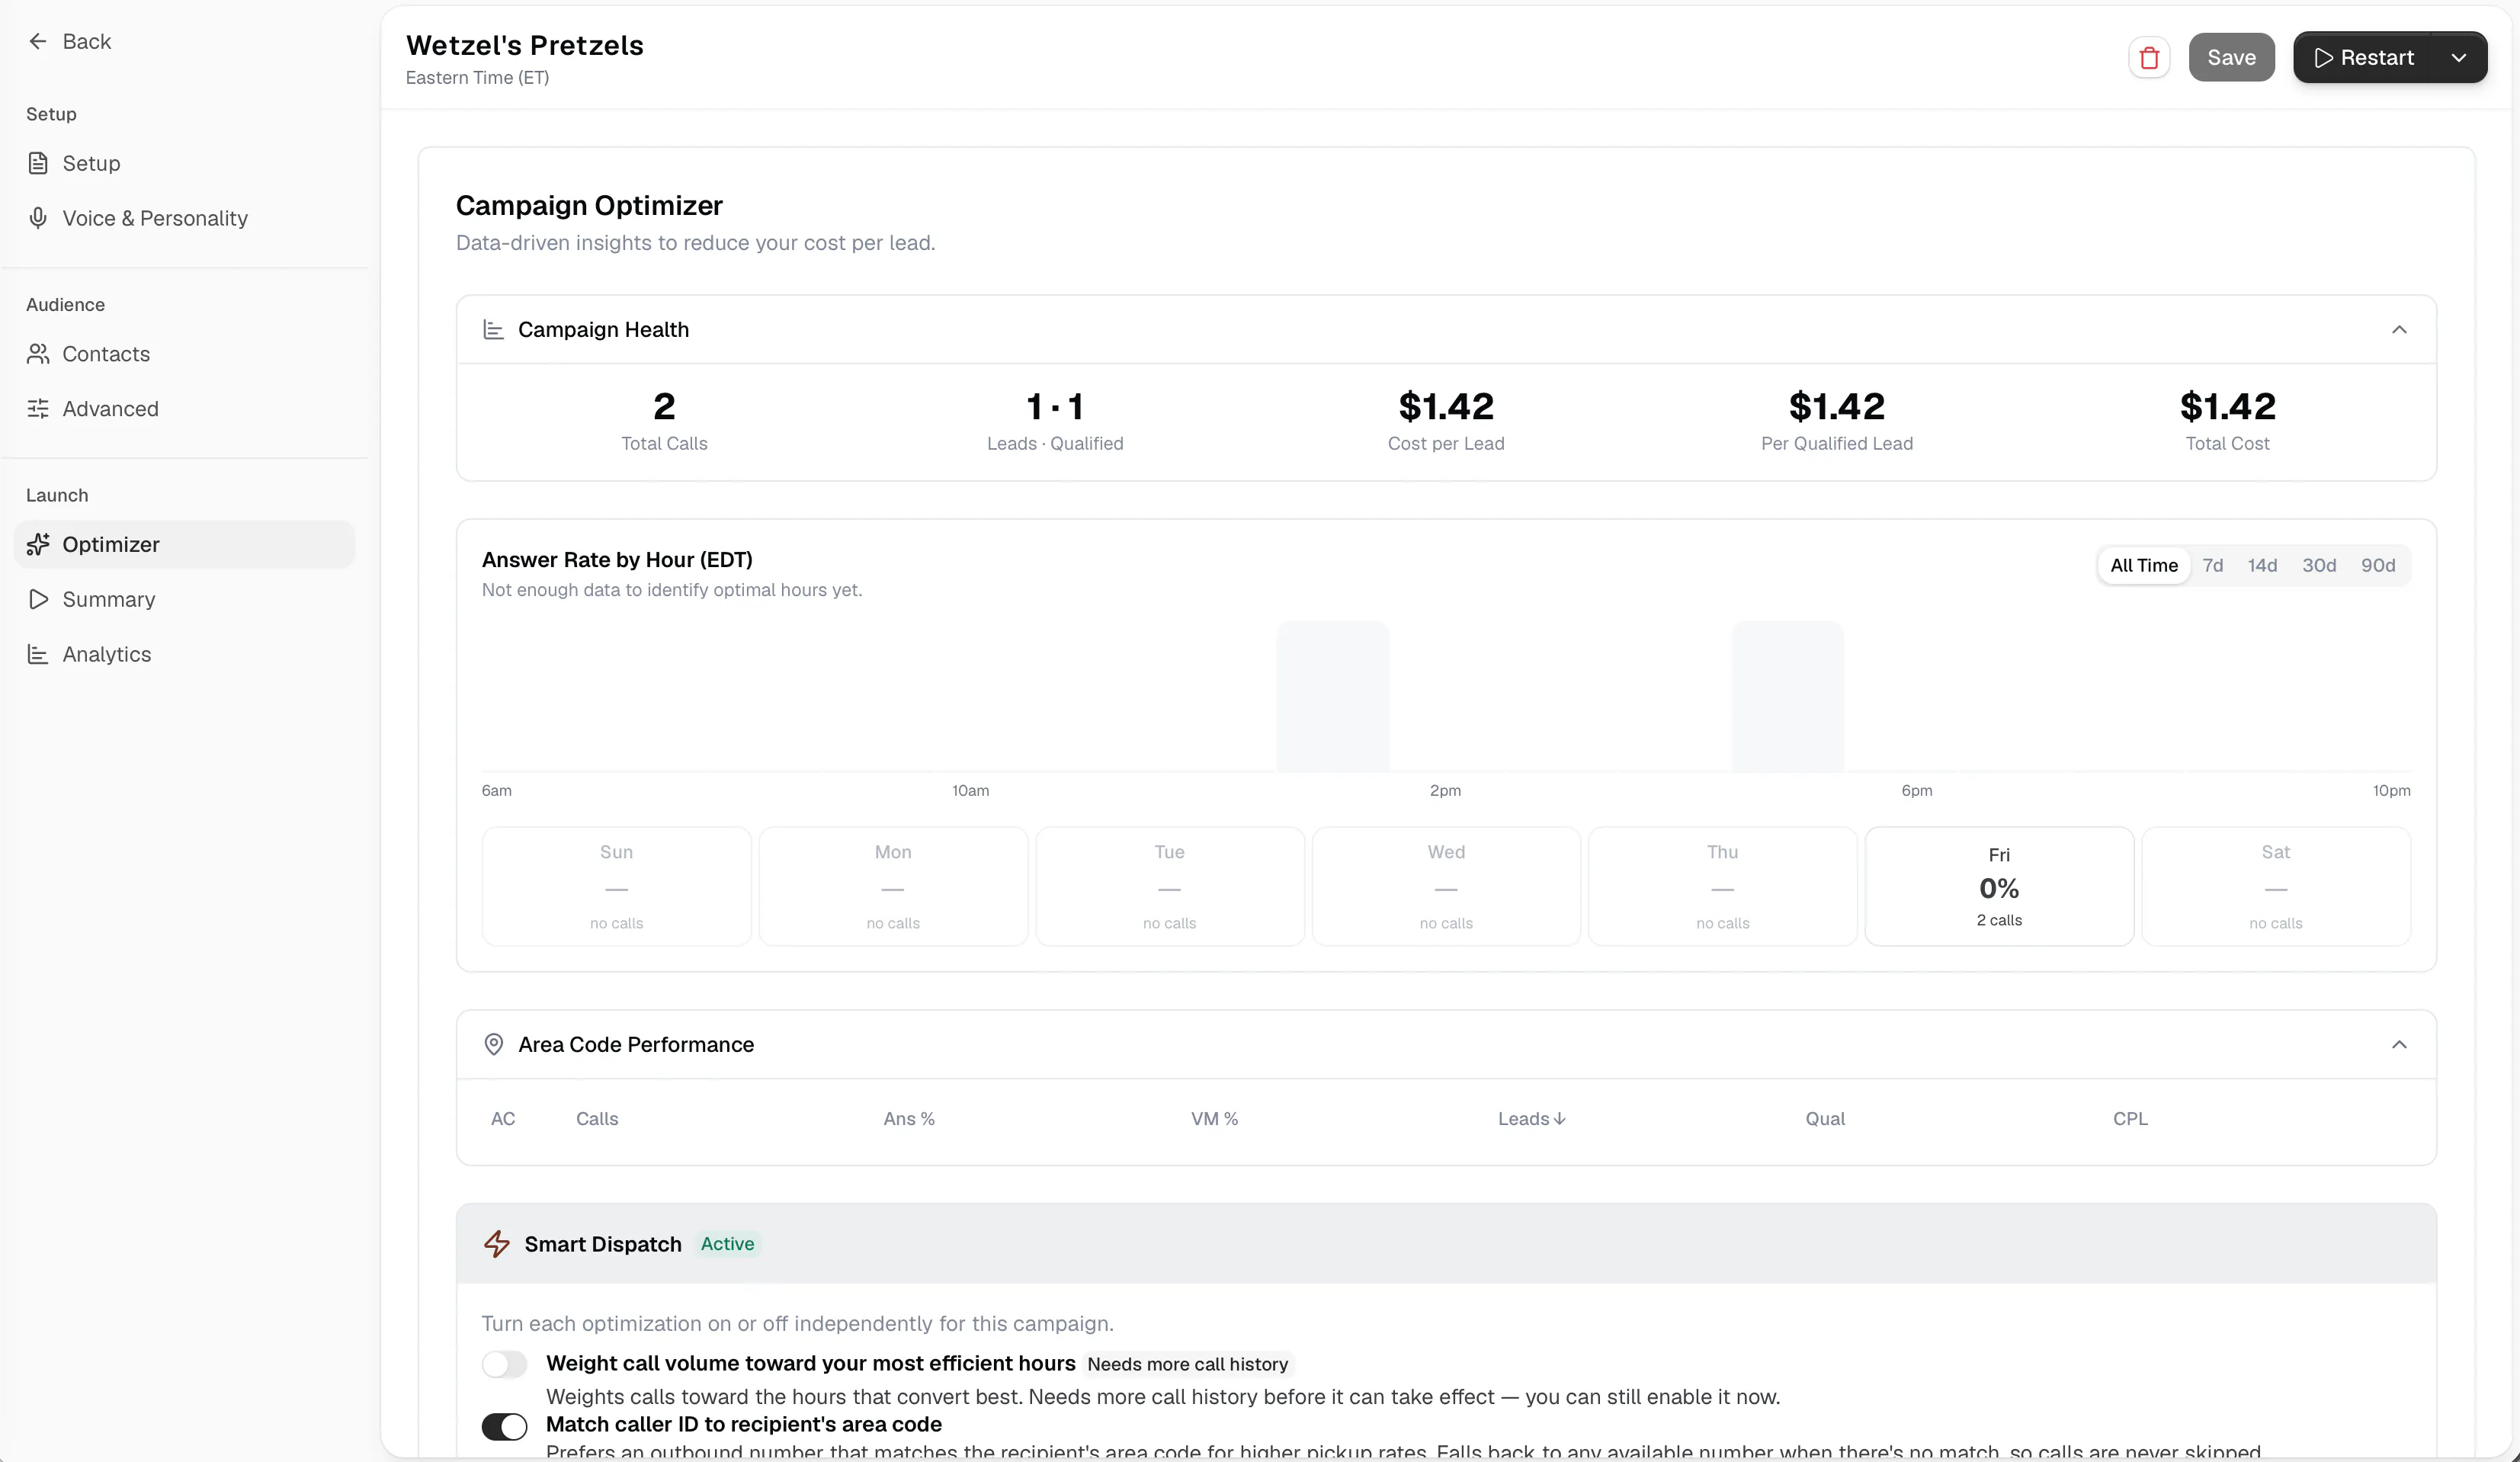Sort table by the Qual column
This screenshot has height=1462, width=2520.
click(1825, 1119)
